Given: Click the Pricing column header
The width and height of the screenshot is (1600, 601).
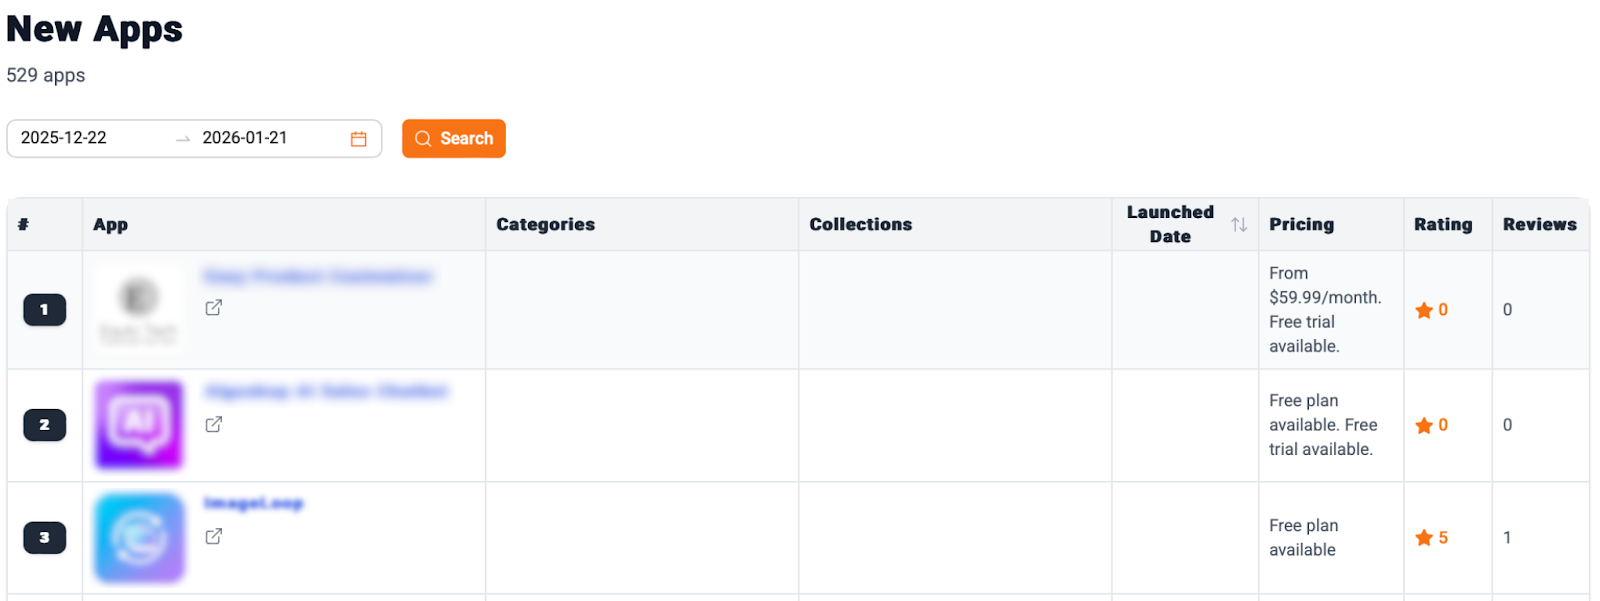Looking at the screenshot, I should (1301, 225).
